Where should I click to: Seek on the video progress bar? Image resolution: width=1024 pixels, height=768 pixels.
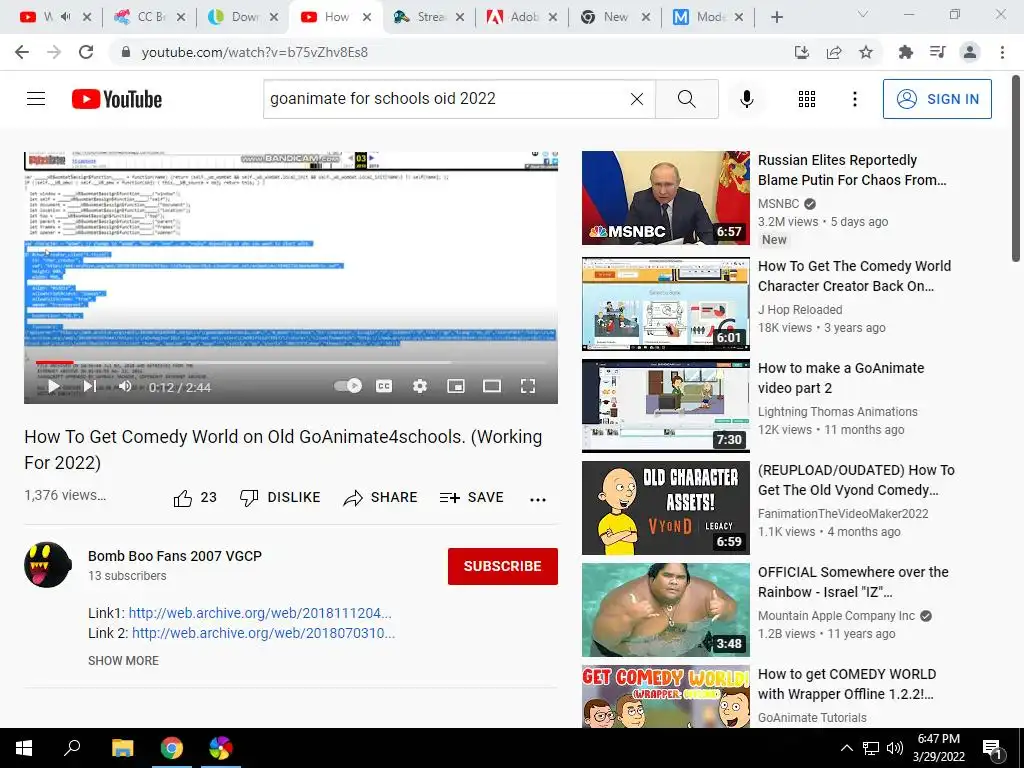(x=291, y=362)
